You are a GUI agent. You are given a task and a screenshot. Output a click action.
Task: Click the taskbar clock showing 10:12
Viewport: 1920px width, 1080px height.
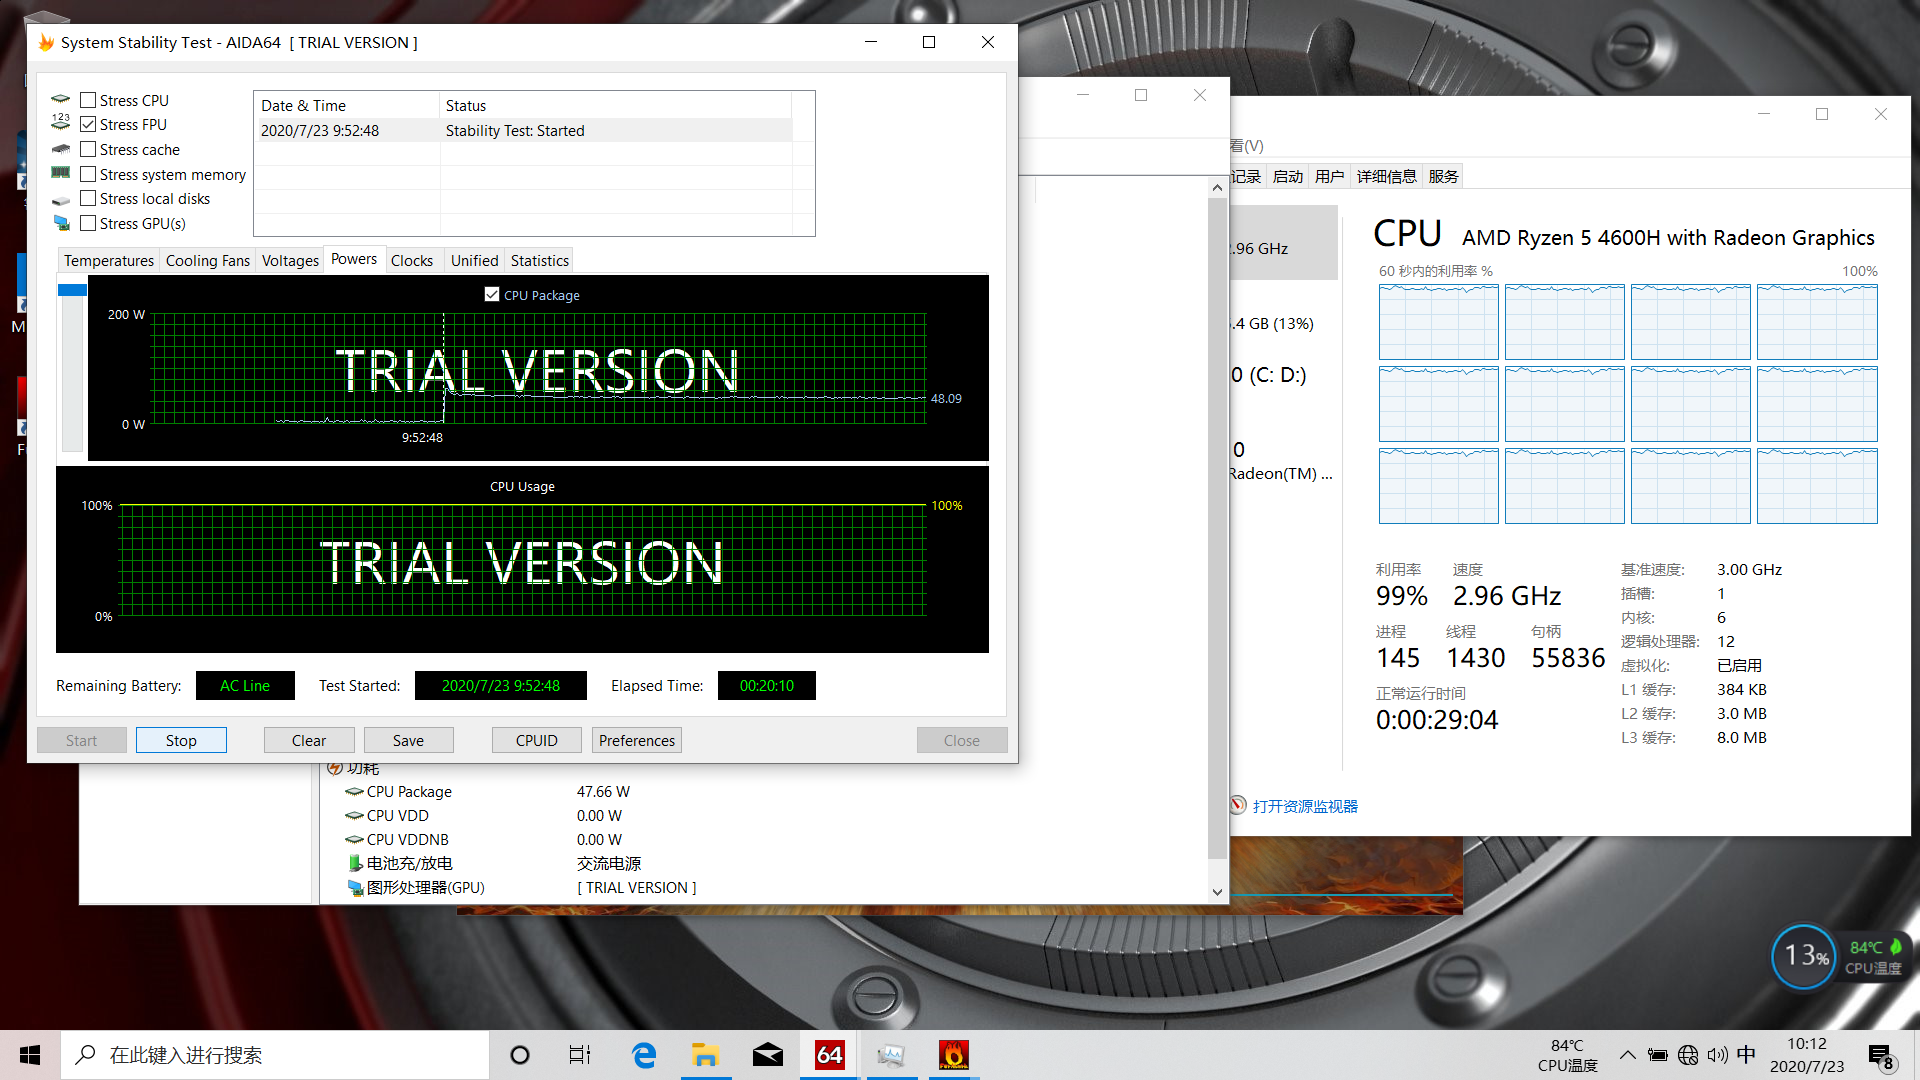click(1807, 1055)
